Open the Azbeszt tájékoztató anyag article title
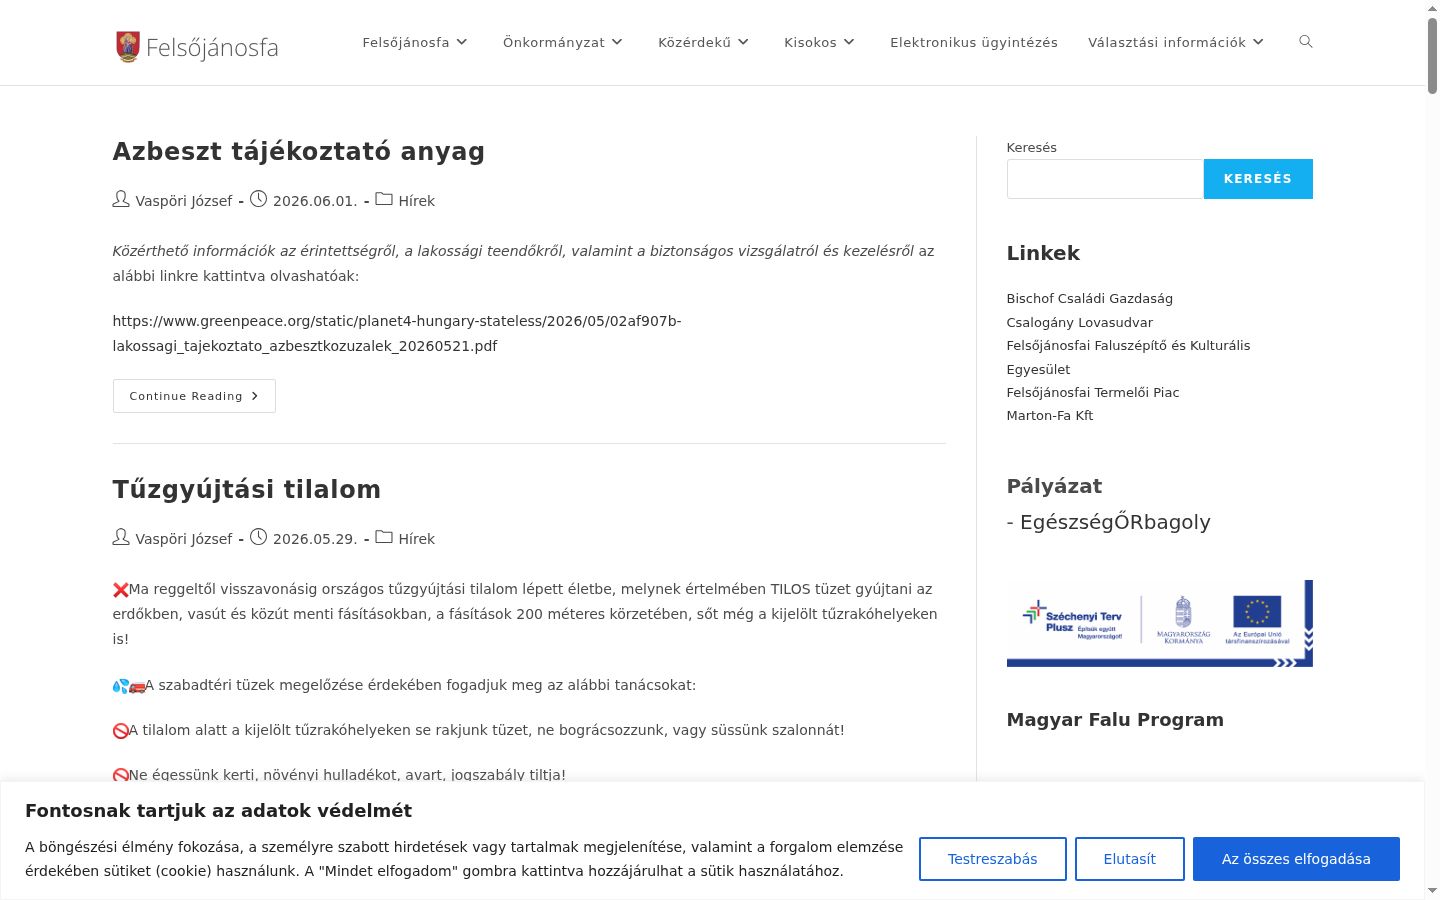 299,151
